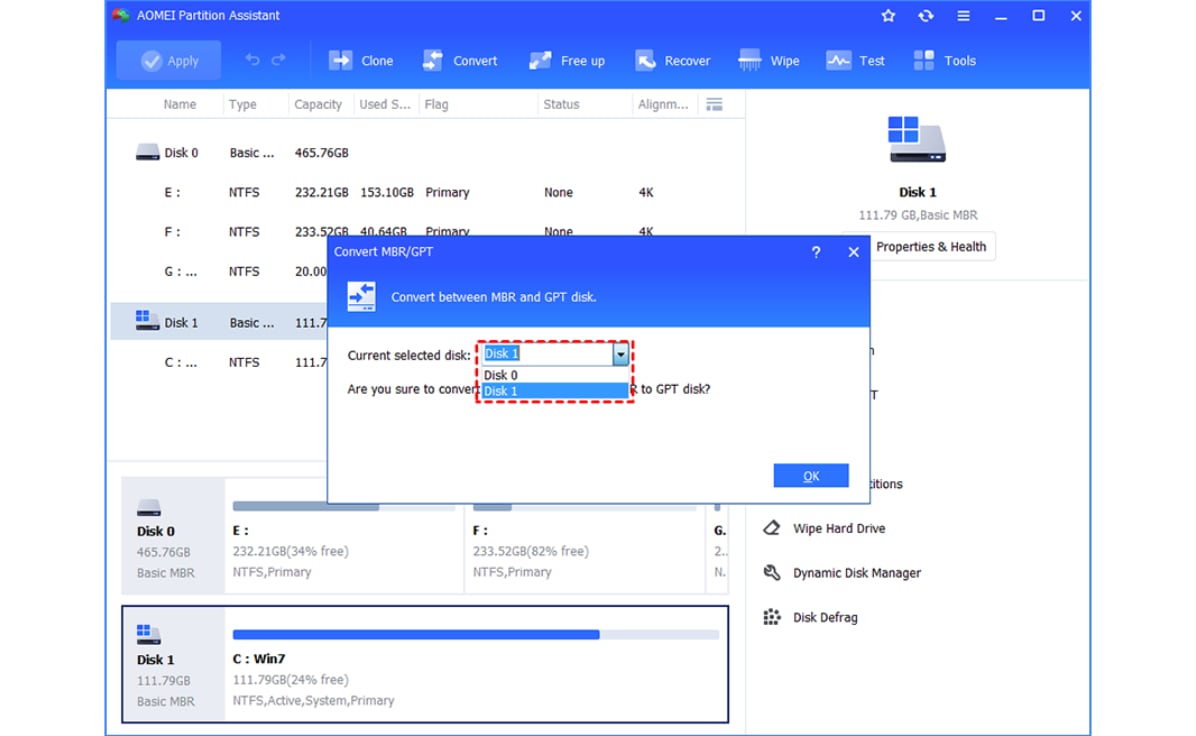Sort by the Name column header
The height and width of the screenshot is (736, 1196).
(x=179, y=104)
